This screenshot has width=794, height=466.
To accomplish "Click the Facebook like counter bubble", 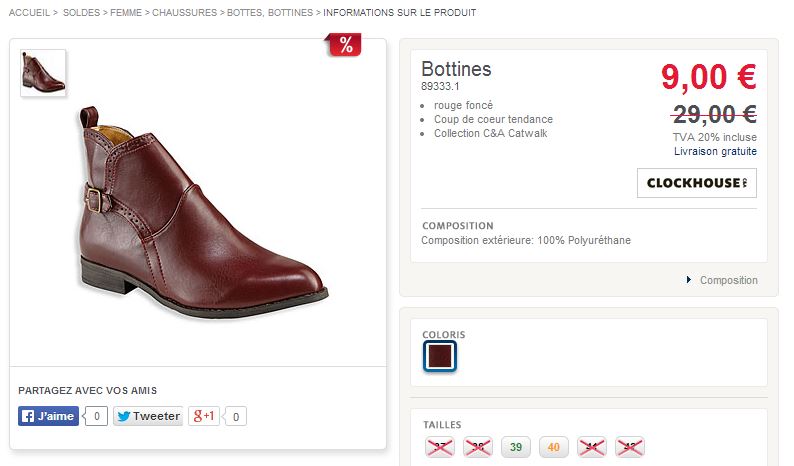I will (96, 416).
